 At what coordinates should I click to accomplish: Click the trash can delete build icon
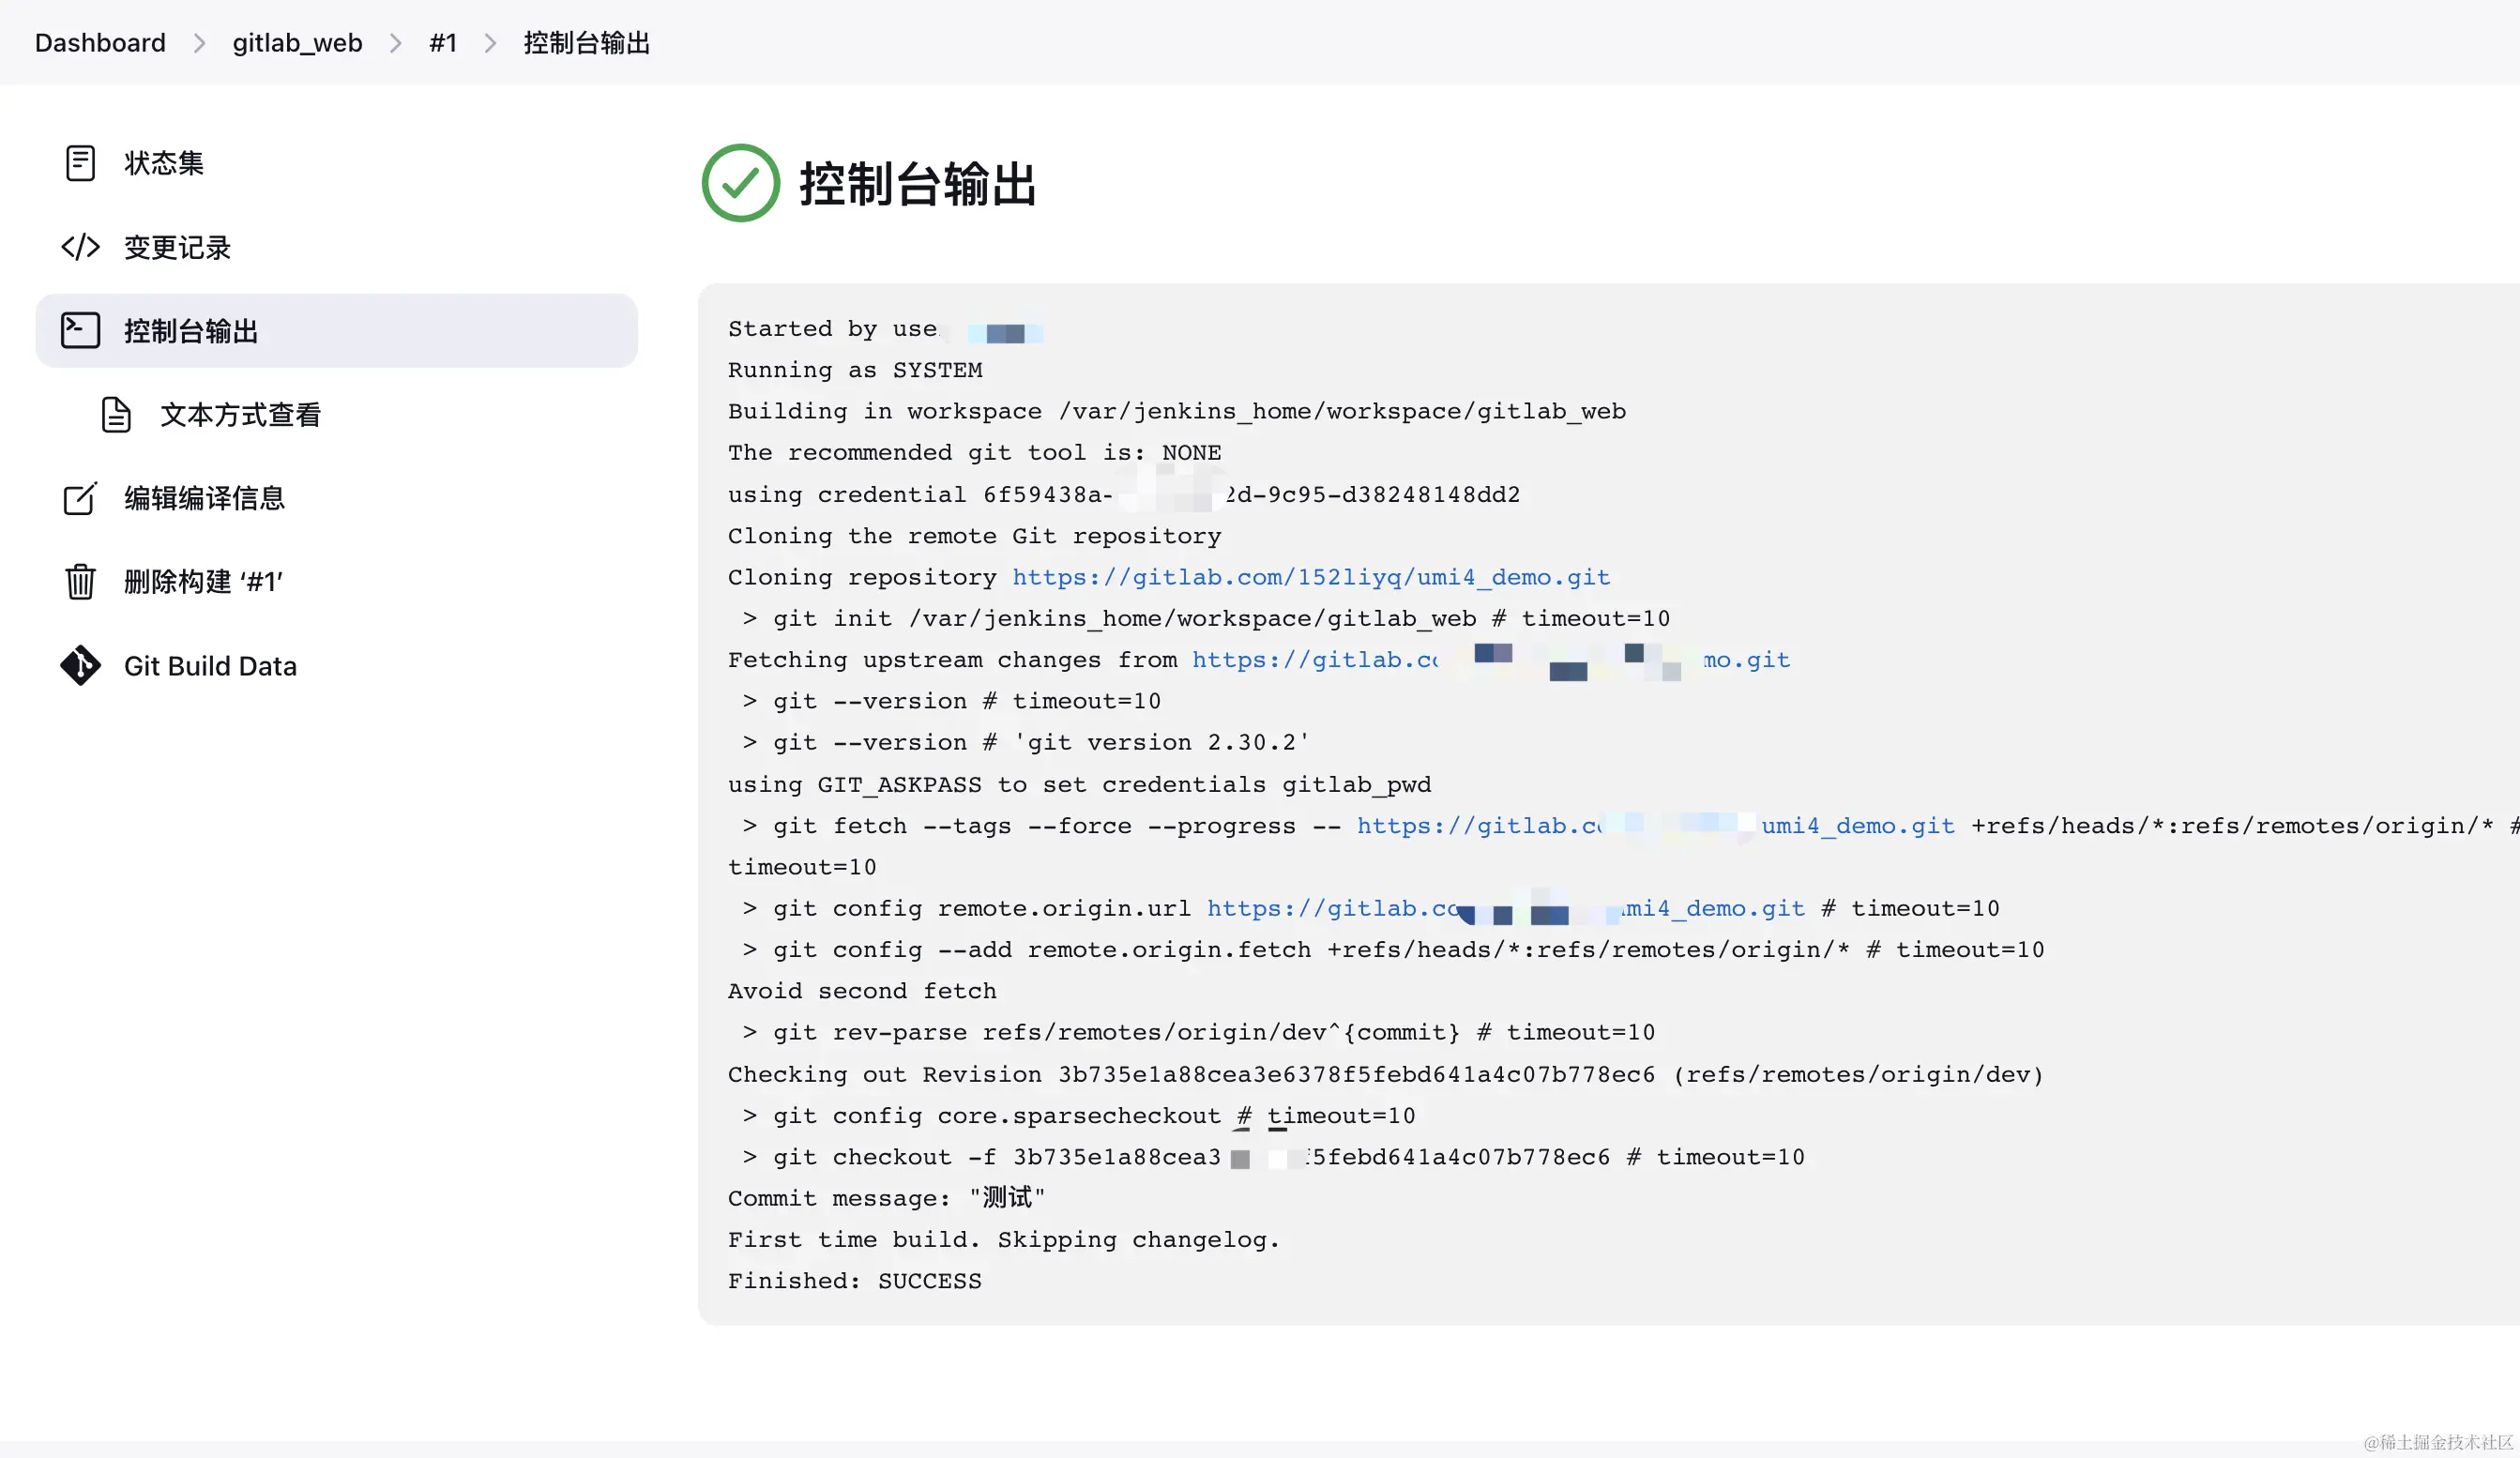(x=80, y=581)
